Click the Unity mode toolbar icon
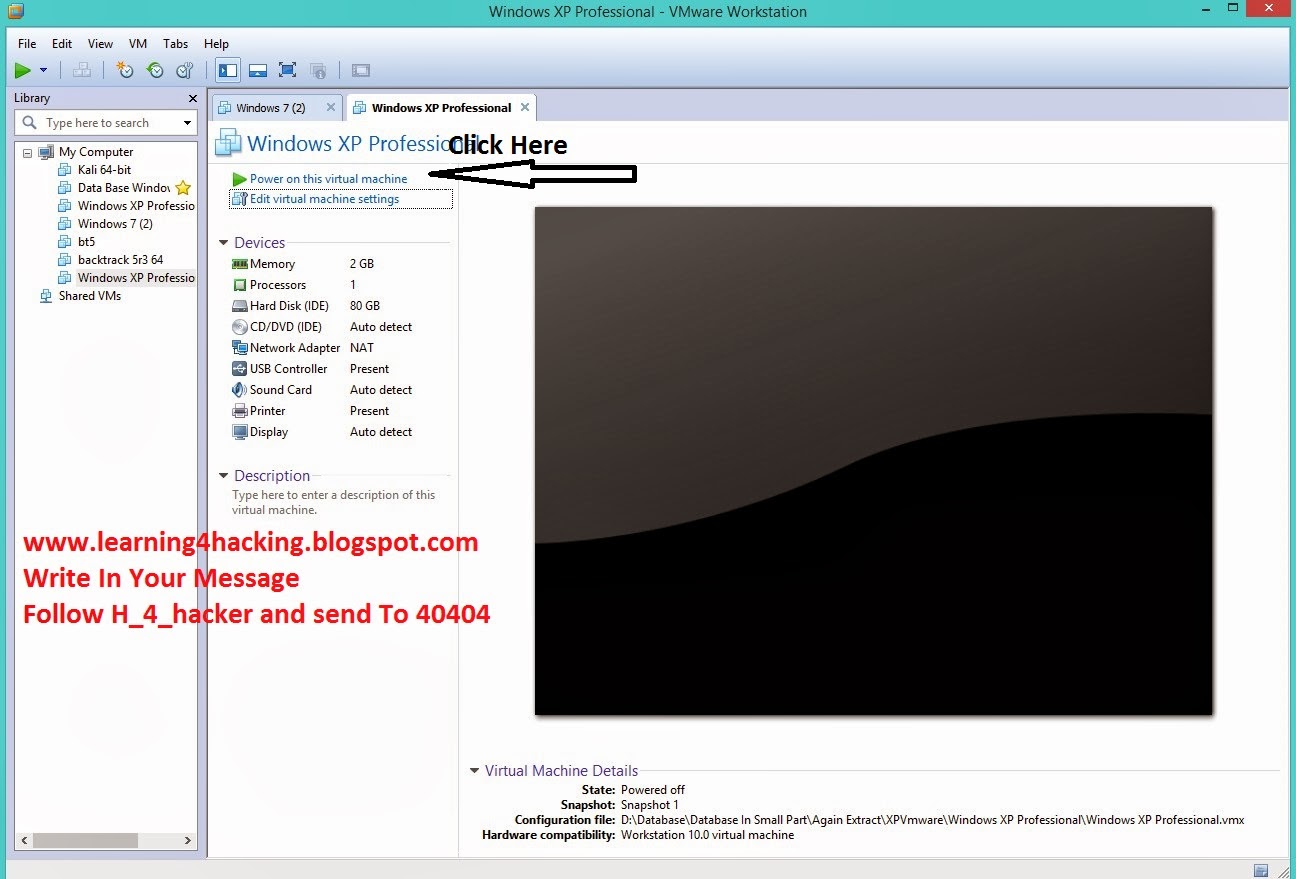The height and width of the screenshot is (879, 1296). (x=318, y=70)
